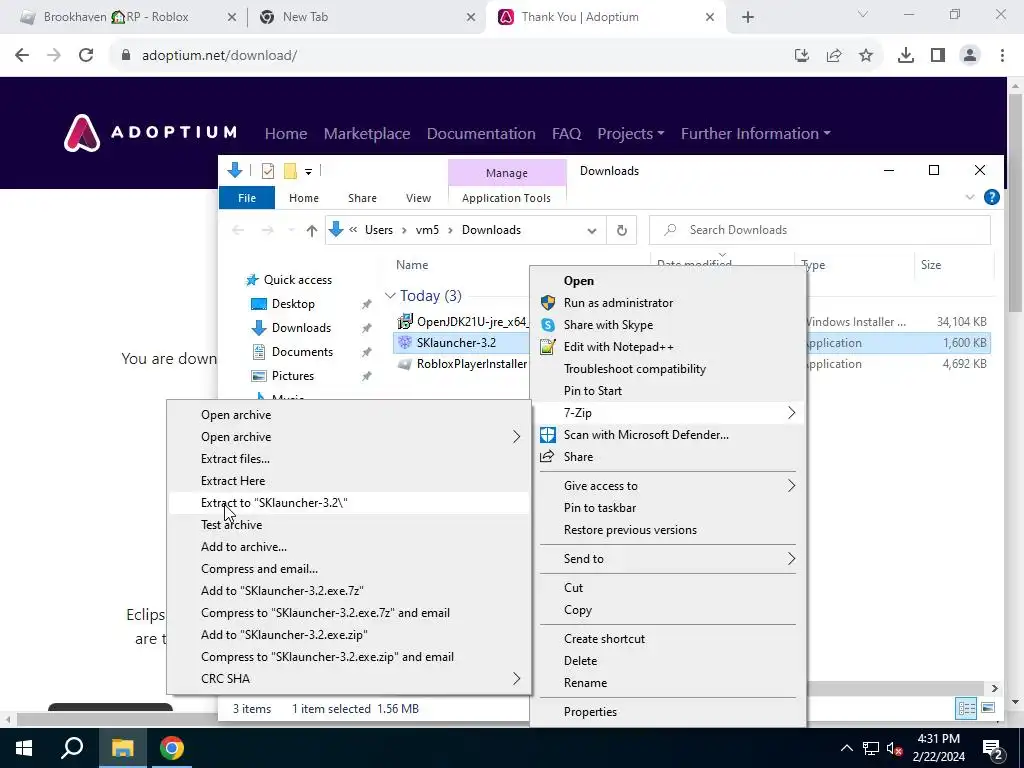
Task: Open the Give access to submenu
Action: point(669,485)
